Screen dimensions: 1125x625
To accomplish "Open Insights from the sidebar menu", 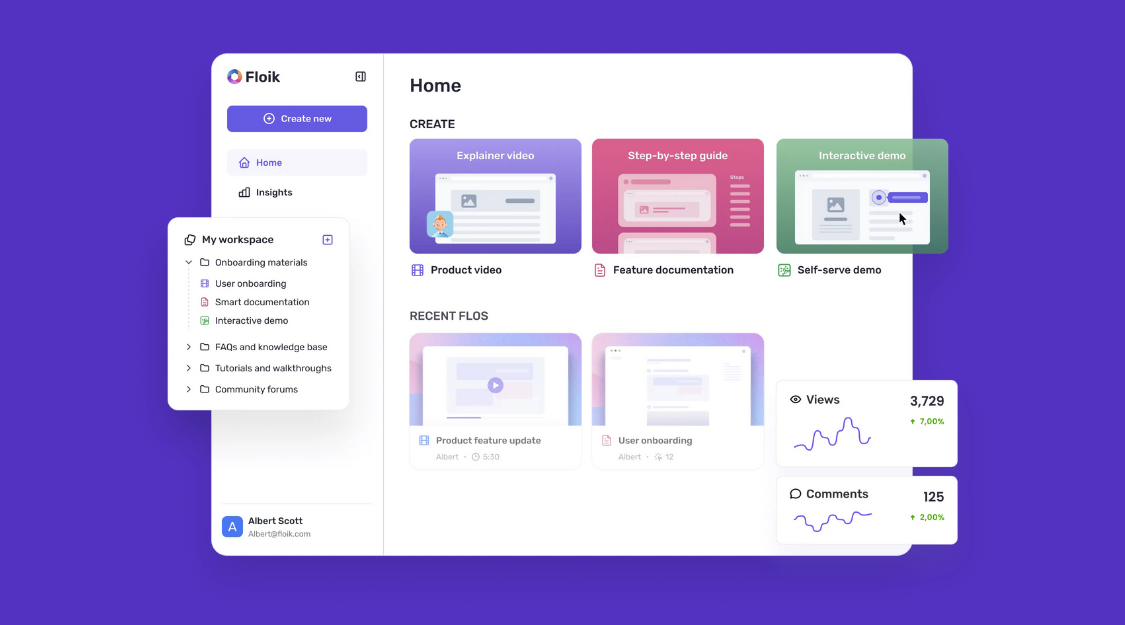I will [273, 192].
